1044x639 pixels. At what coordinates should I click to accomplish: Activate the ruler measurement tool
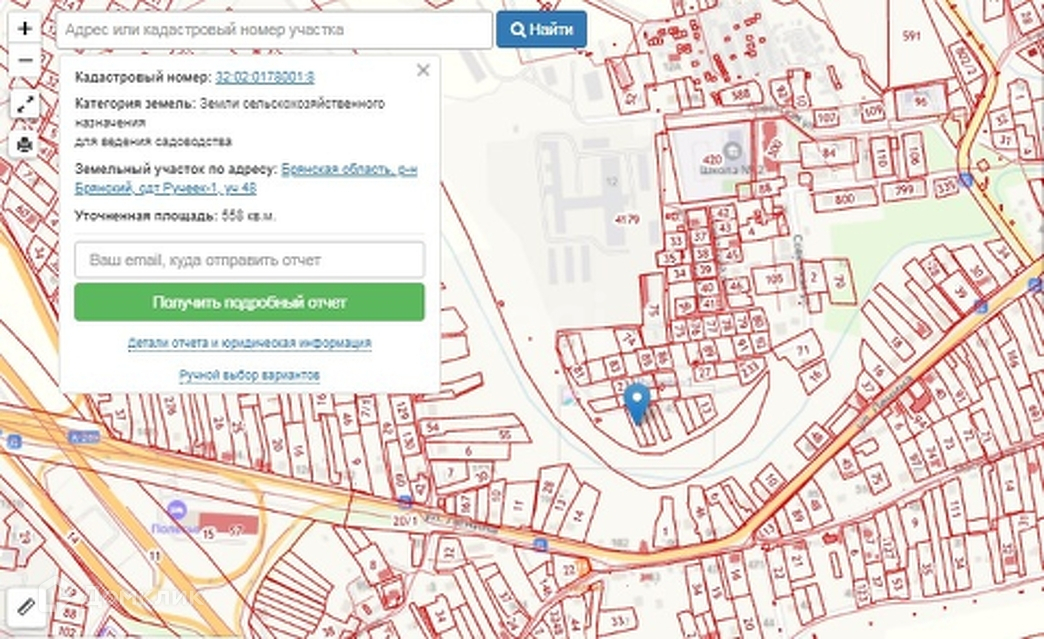[25, 606]
